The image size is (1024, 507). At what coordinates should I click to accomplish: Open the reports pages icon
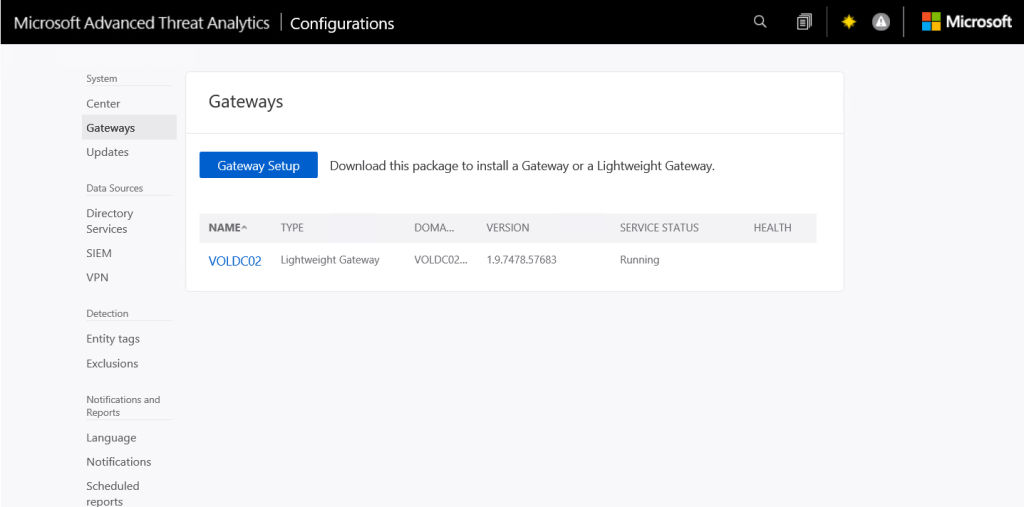click(804, 22)
